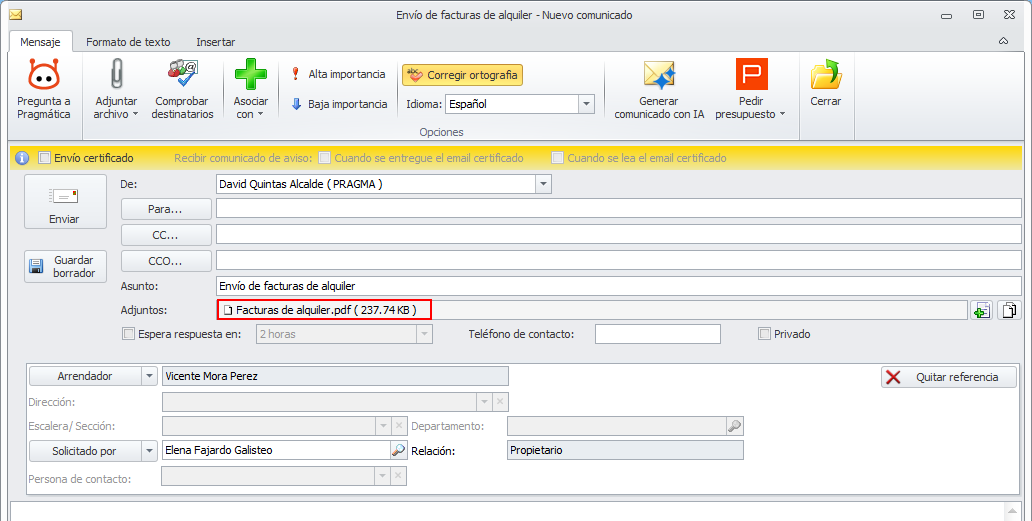This screenshot has width=1032, height=521.
Task: Open 2 horas response time dropdown
Action: pyautogui.click(x=425, y=334)
